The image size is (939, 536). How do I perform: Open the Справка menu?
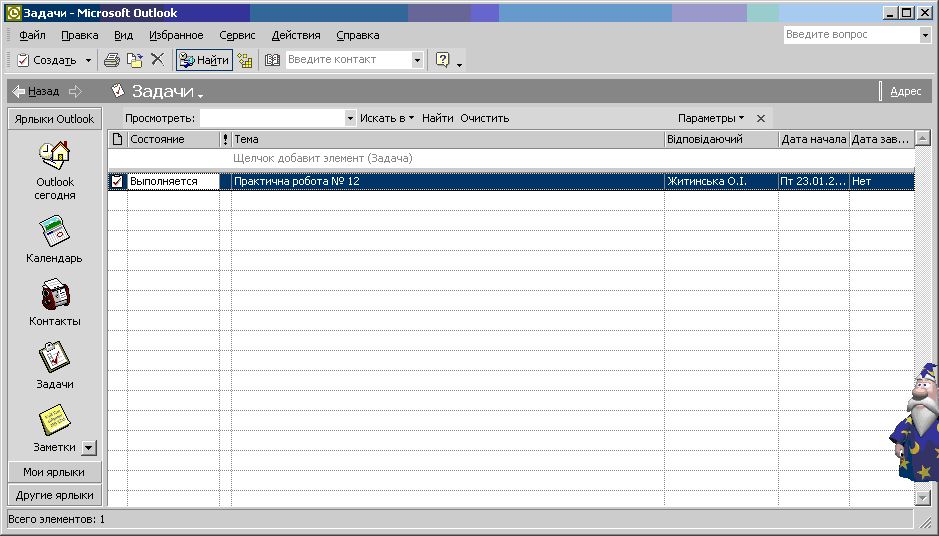coord(358,35)
